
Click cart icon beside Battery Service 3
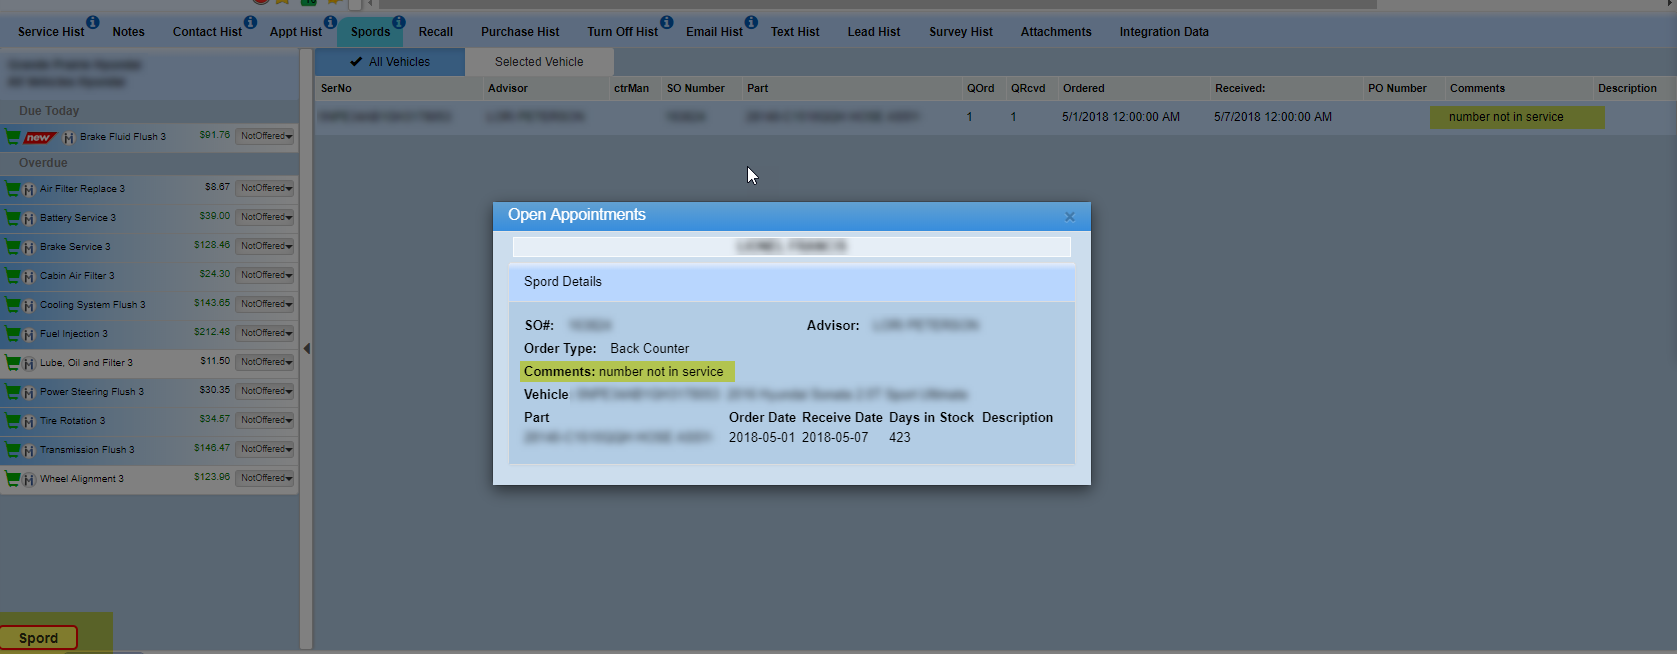click(x=12, y=218)
